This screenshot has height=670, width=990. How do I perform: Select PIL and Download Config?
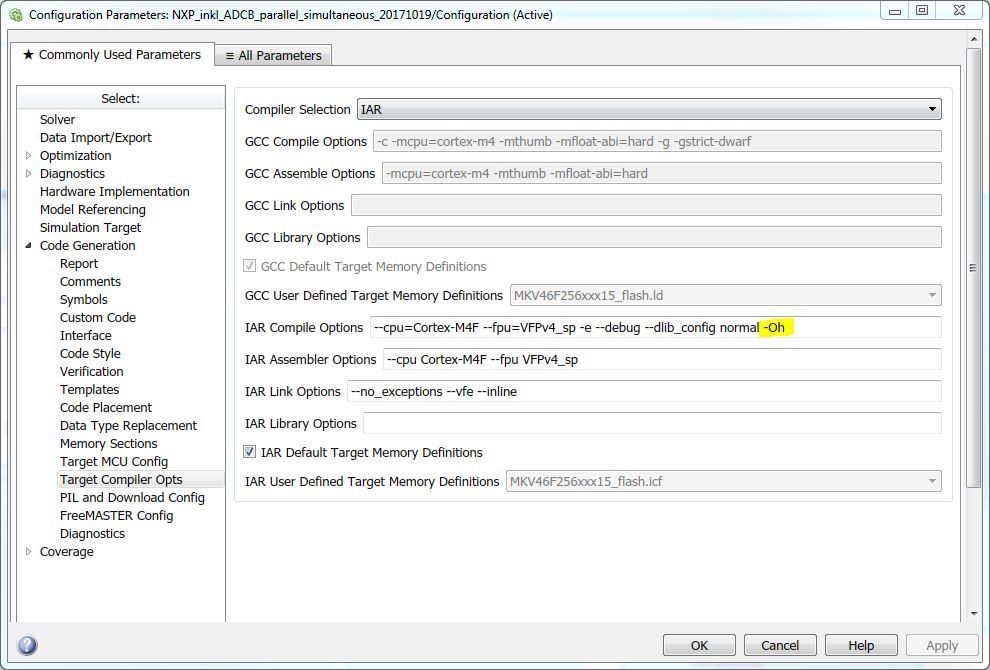click(132, 497)
